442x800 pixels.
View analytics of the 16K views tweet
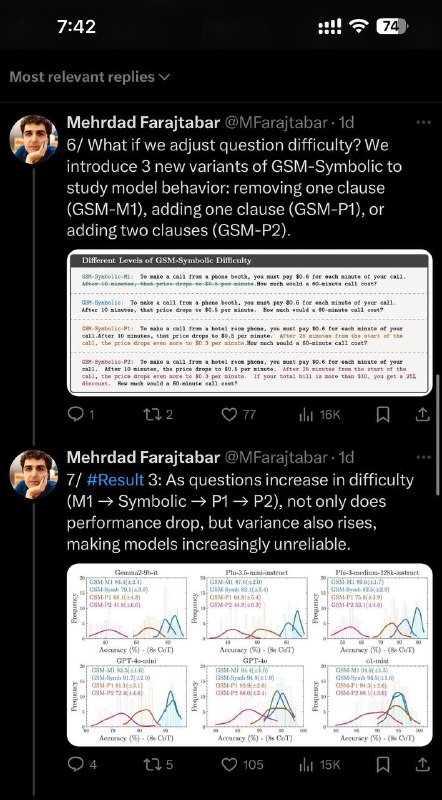[320, 415]
